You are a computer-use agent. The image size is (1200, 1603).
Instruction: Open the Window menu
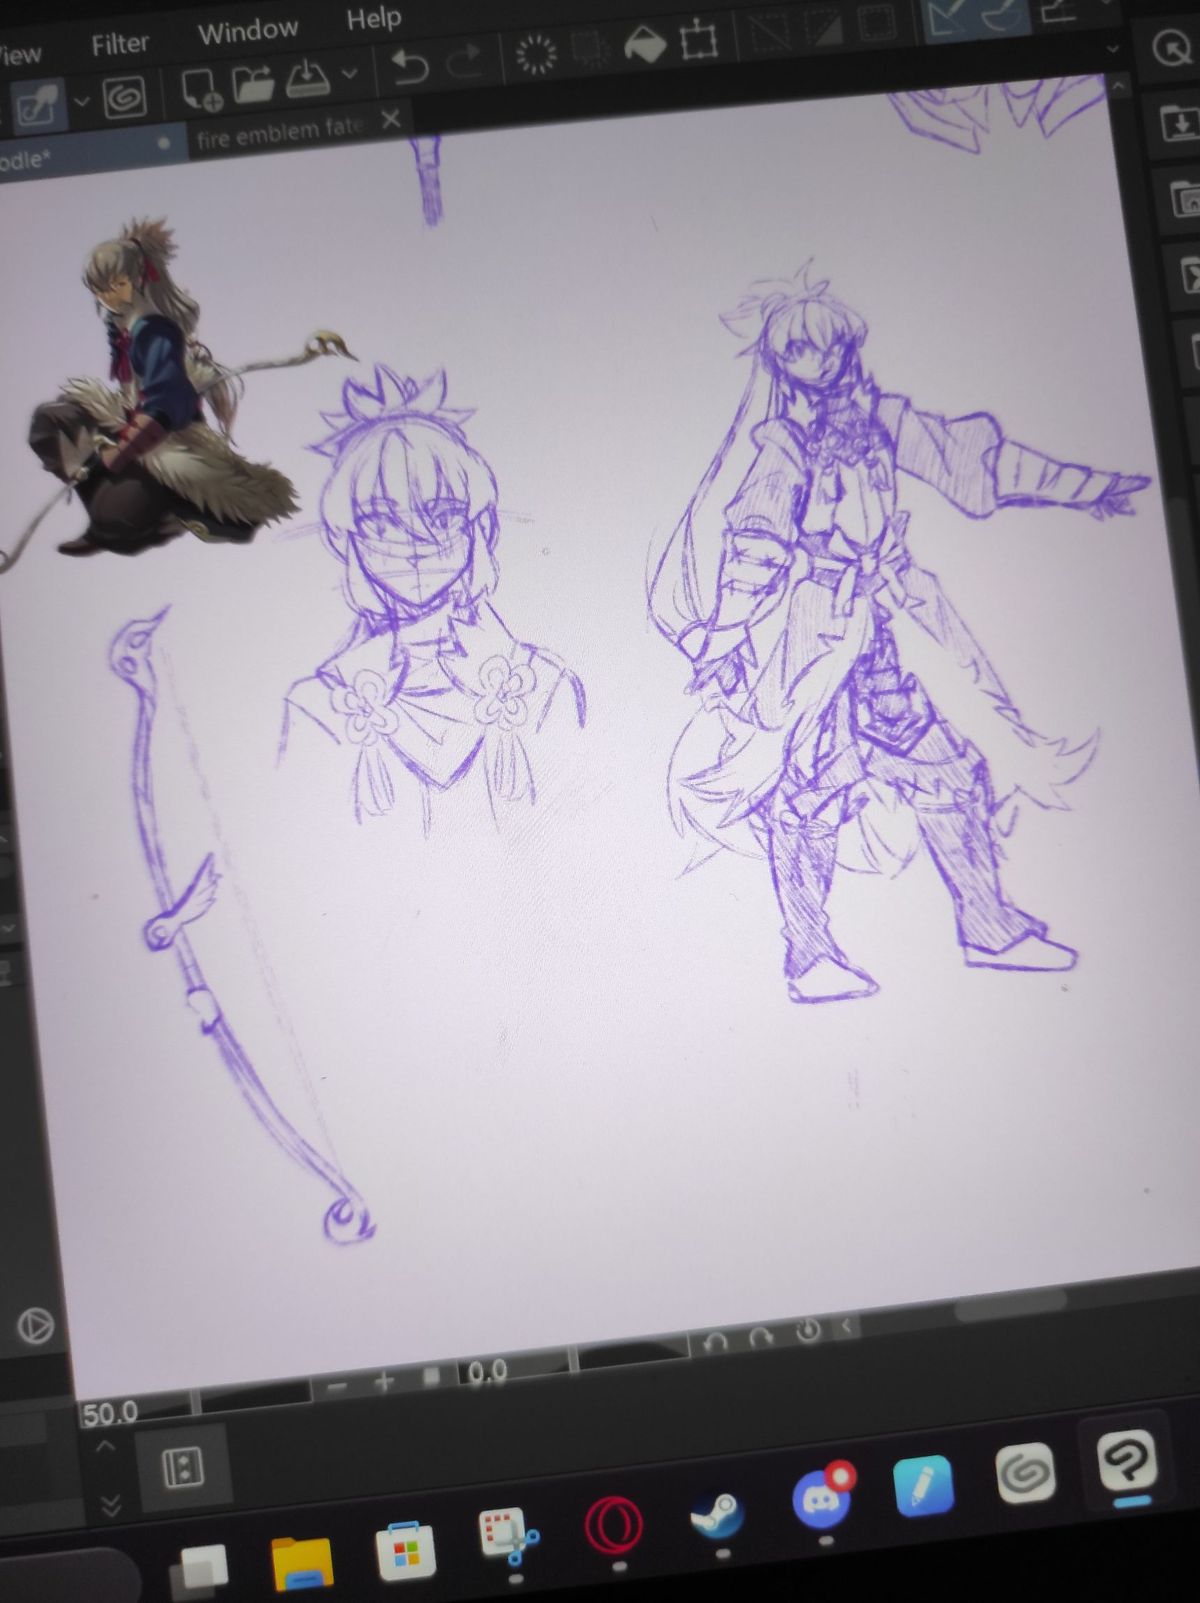(247, 31)
